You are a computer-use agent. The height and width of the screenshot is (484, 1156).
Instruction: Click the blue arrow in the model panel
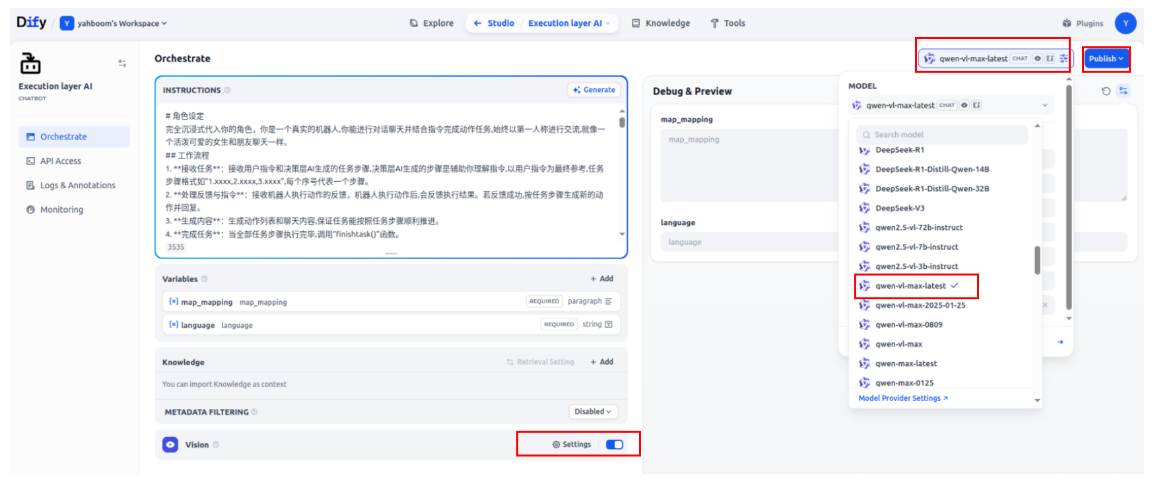(1060, 342)
